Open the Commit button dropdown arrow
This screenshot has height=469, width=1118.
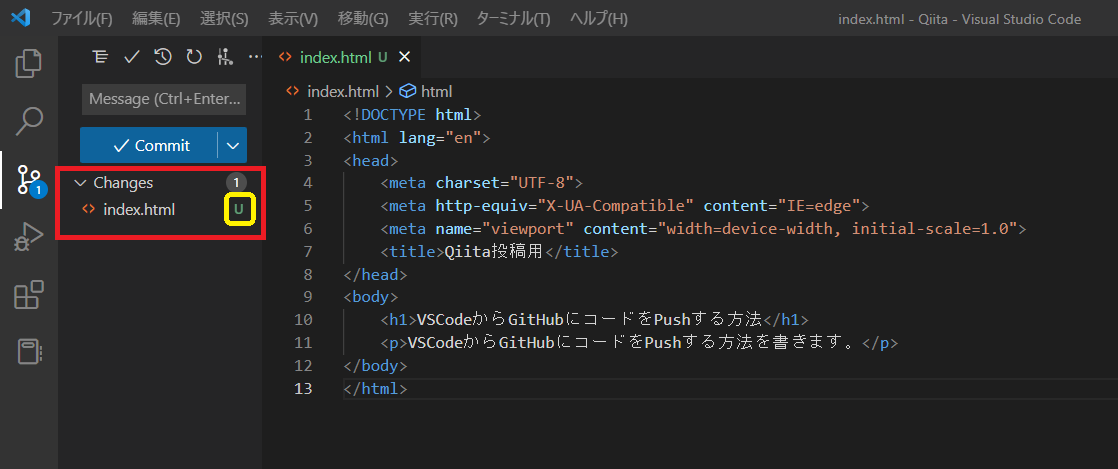pos(232,145)
